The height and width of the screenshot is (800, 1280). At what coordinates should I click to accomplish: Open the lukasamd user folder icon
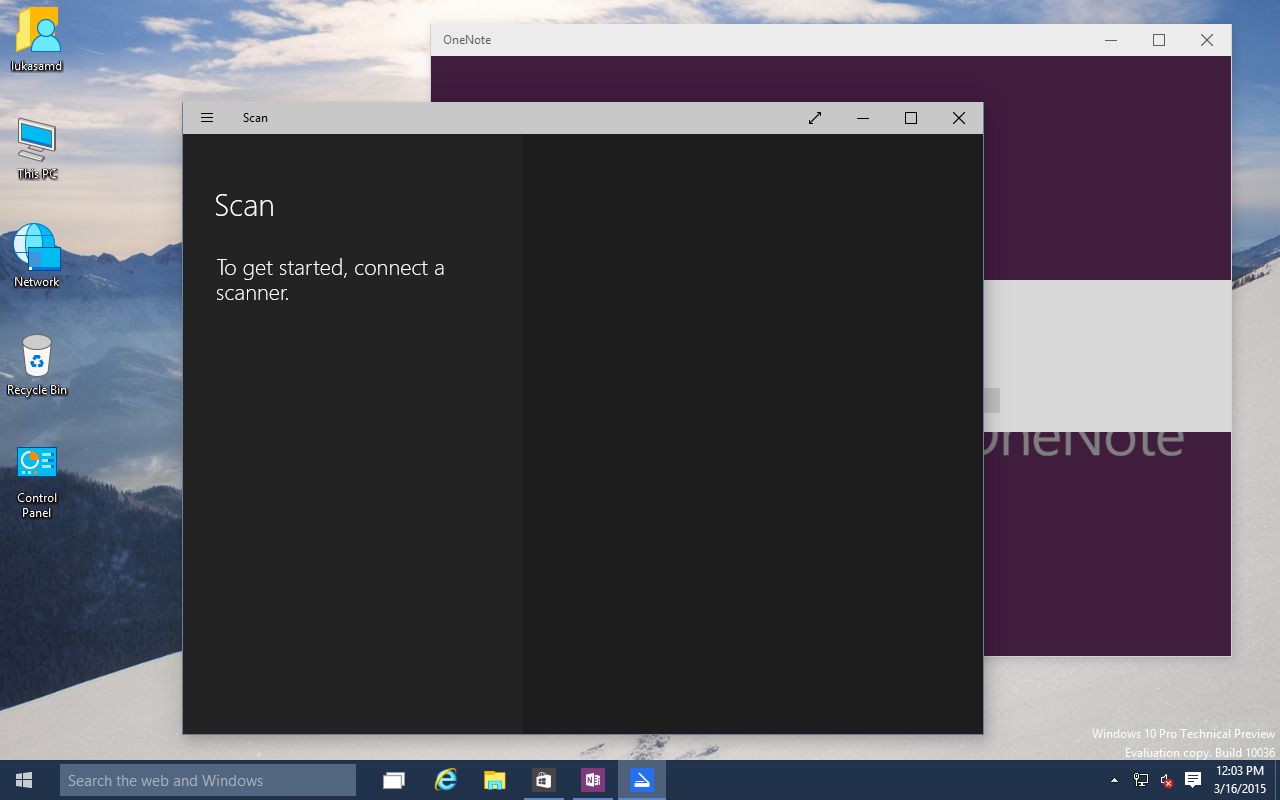tap(37, 40)
